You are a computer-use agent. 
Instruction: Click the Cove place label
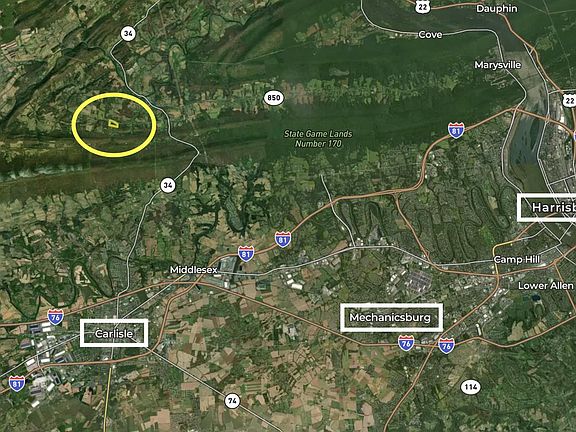click(430, 35)
